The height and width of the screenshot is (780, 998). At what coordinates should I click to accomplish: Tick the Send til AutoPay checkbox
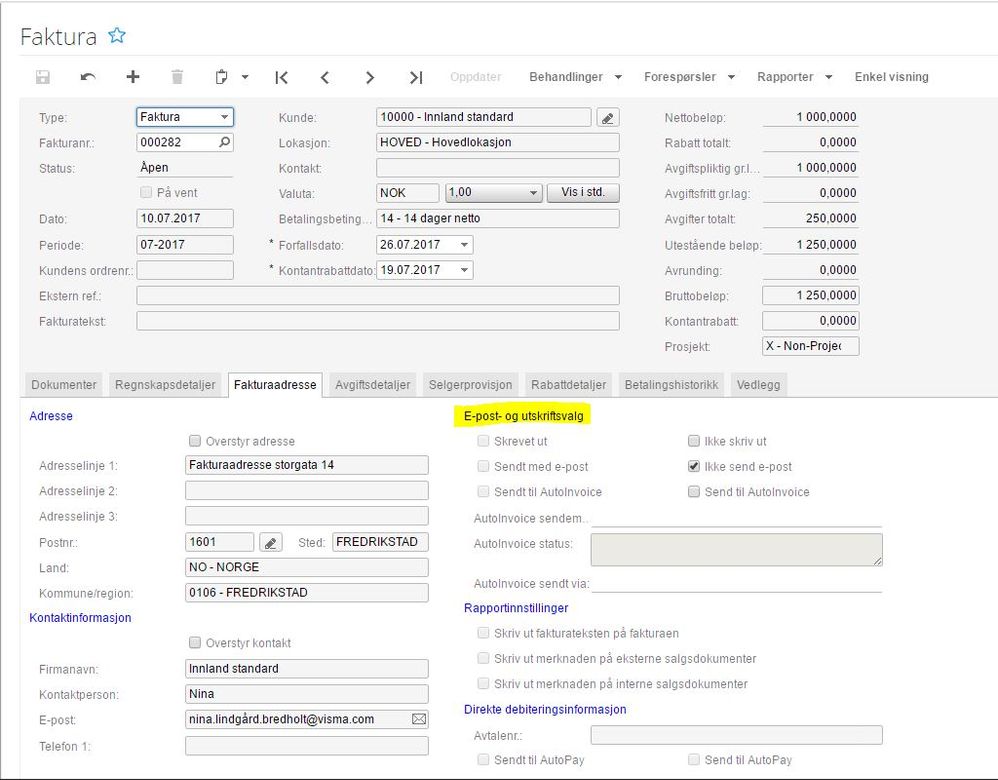694,759
